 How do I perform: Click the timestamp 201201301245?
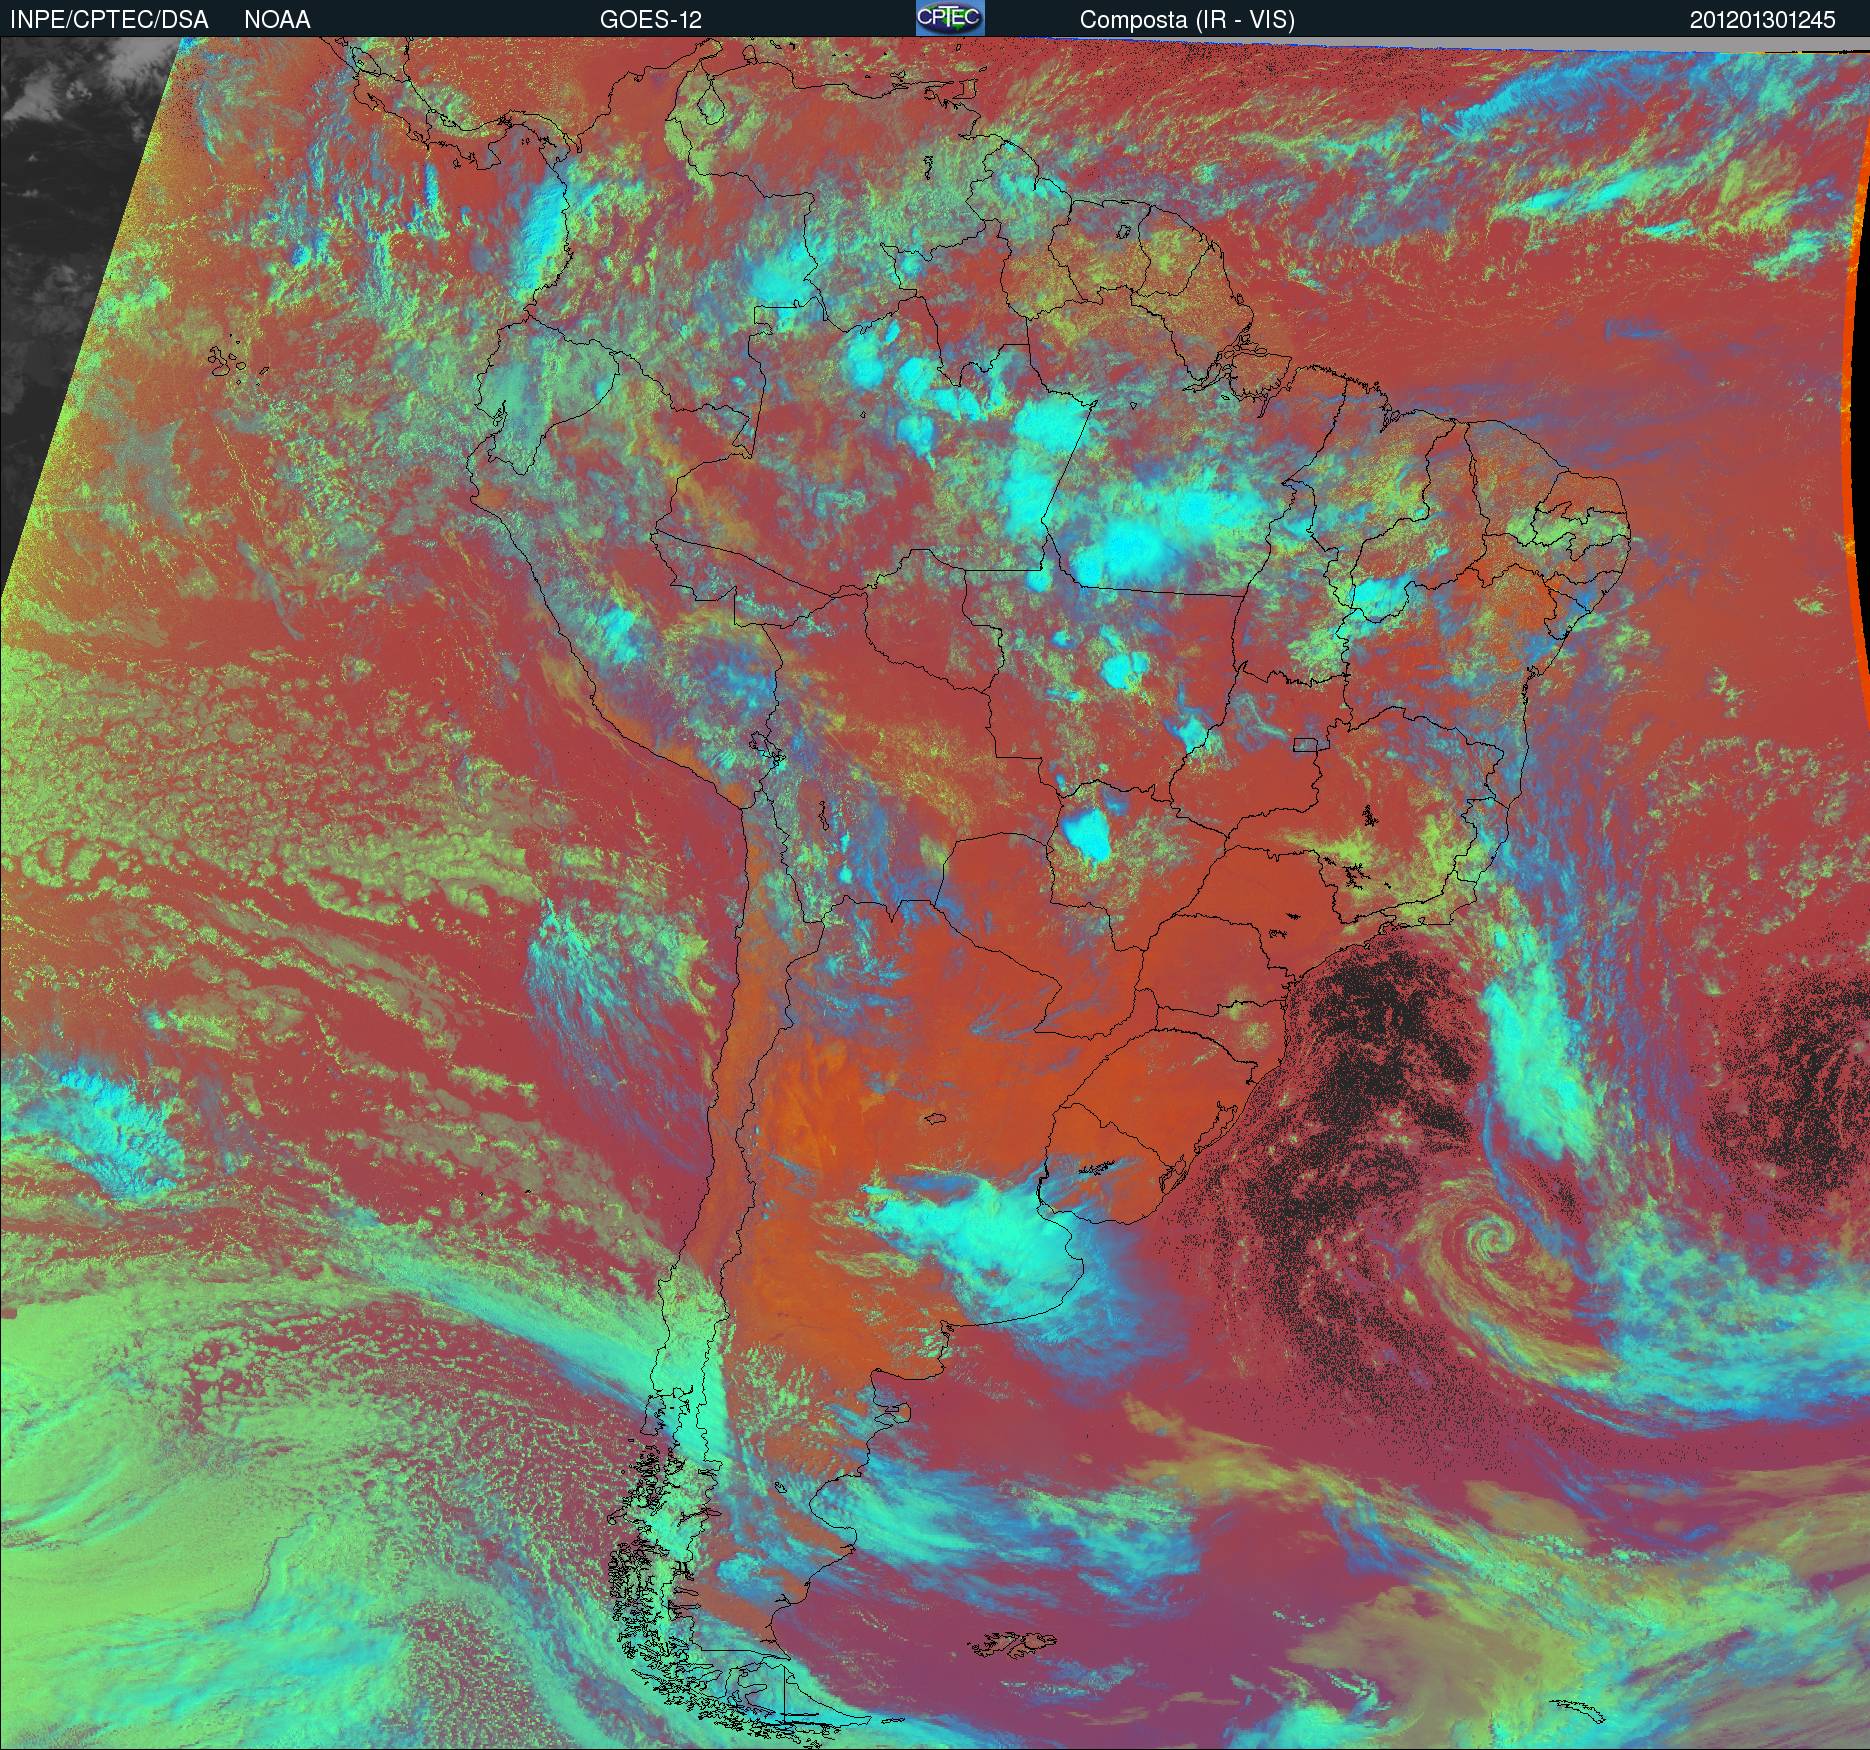(x=1763, y=19)
